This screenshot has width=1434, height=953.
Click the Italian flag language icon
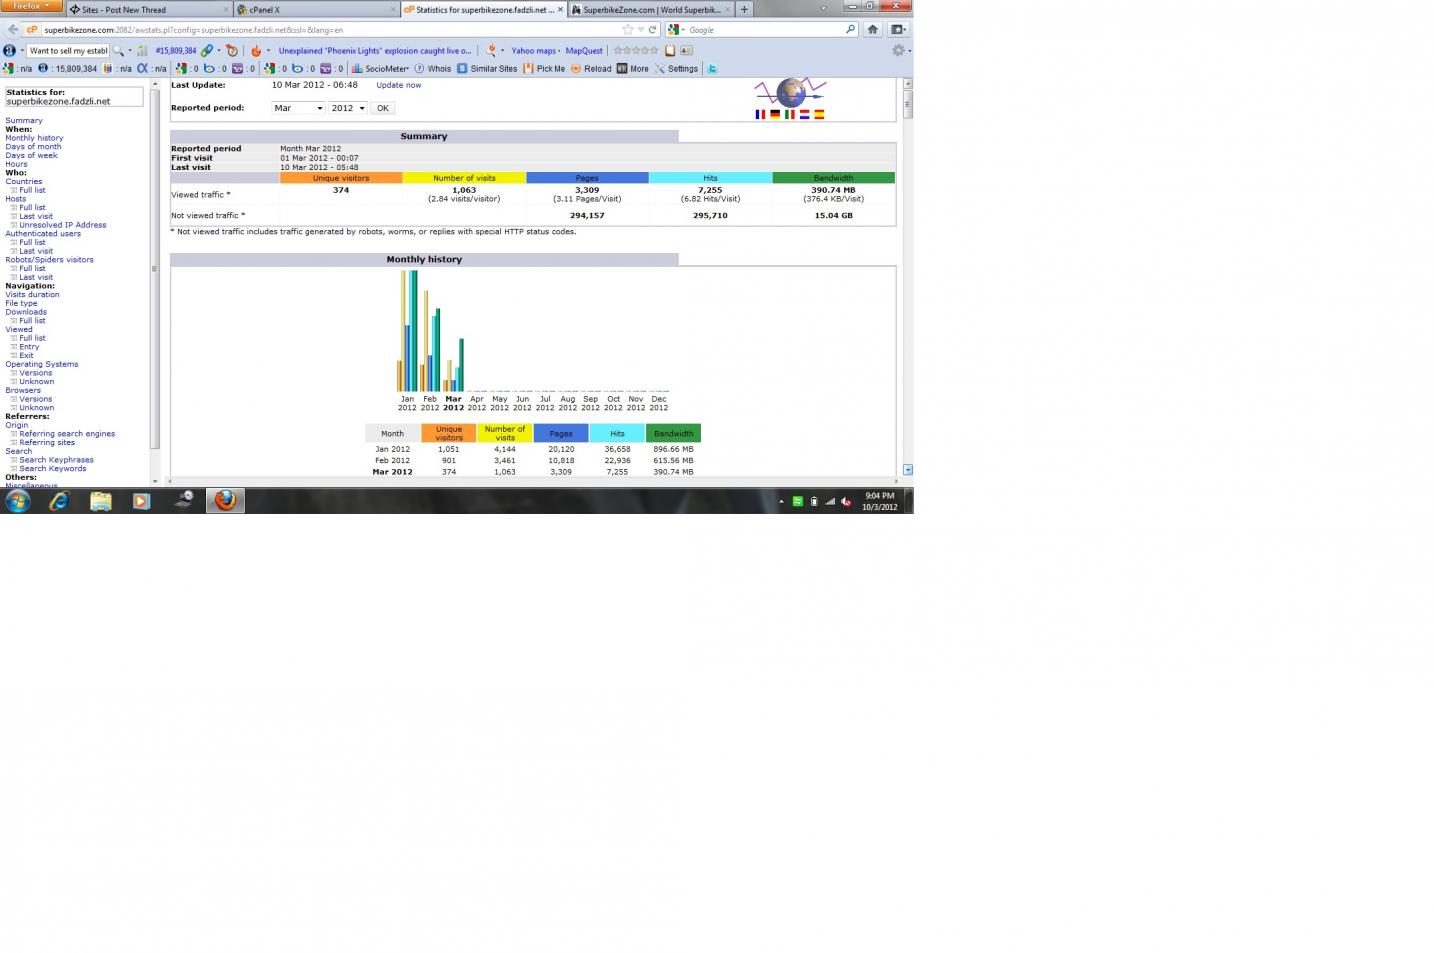click(x=790, y=114)
